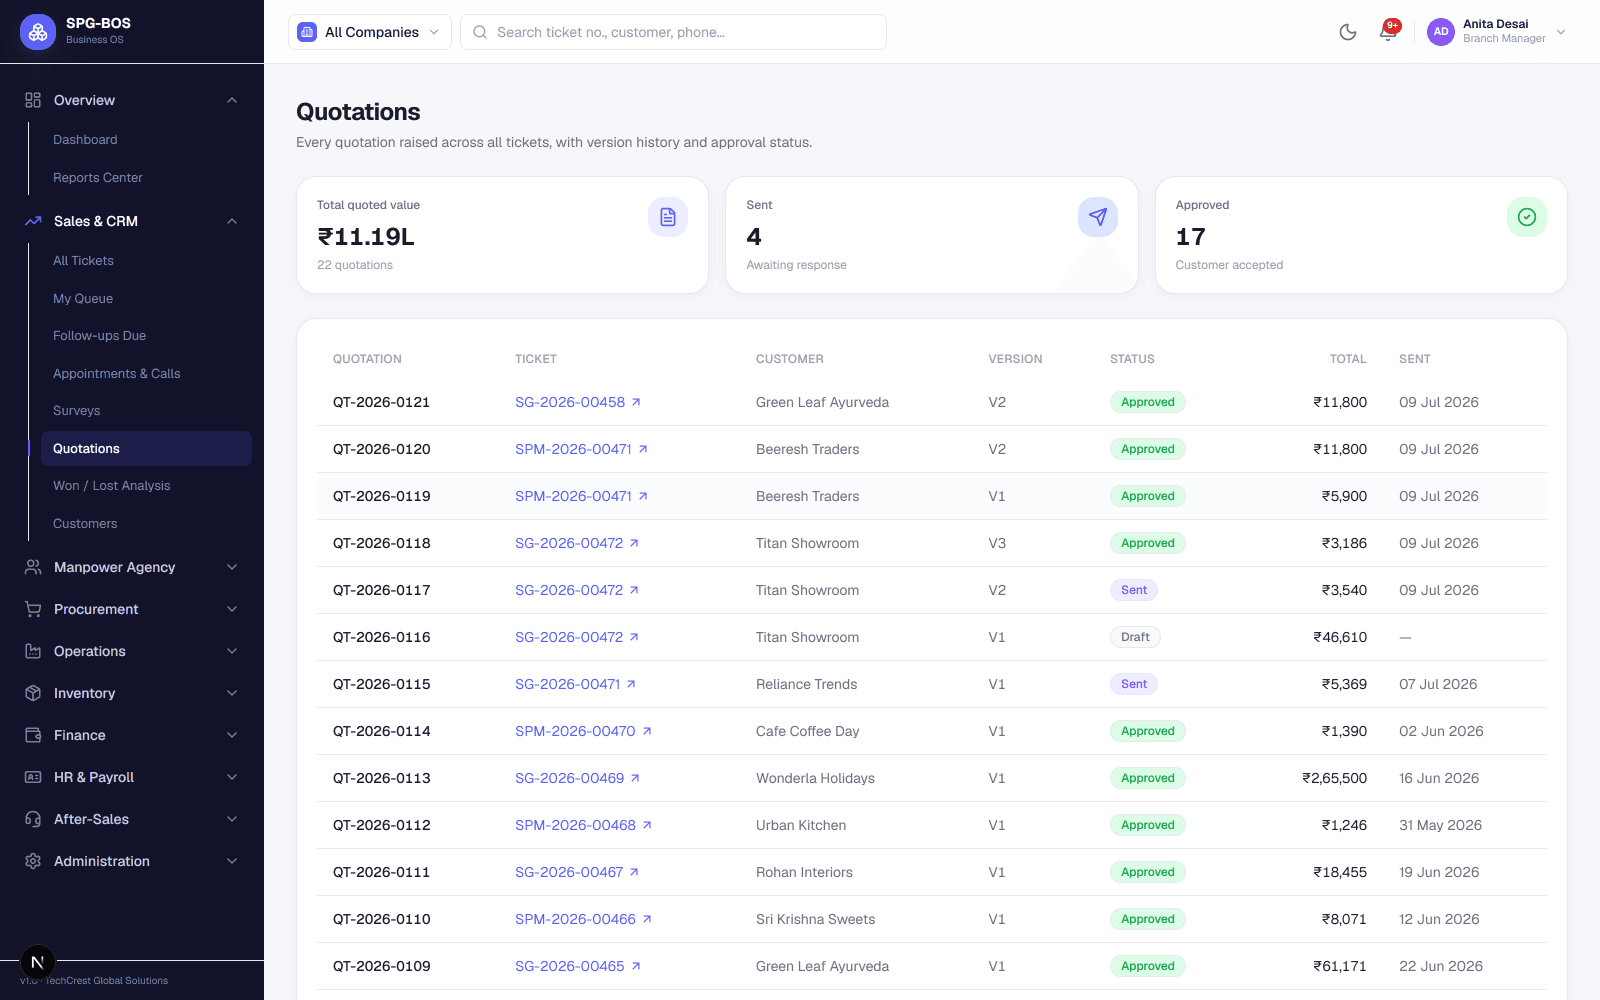Expand the Inventory section chevron

coord(232,693)
